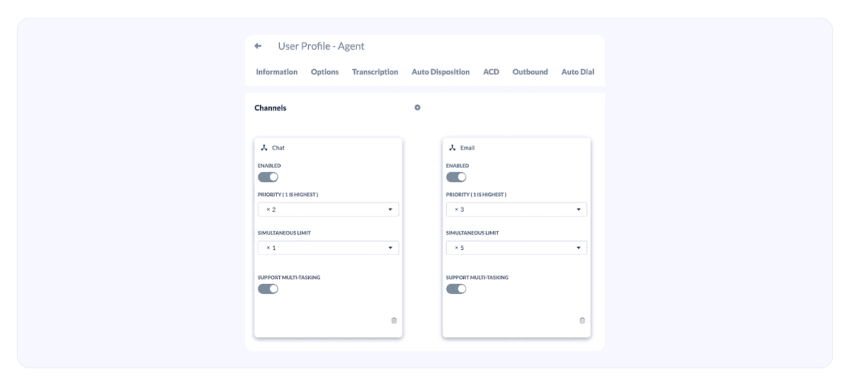Image resolution: width=850 pixels, height=386 pixels.
Task: Open the Chat simultaneous limit dropdown
Action: [x=329, y=248]
